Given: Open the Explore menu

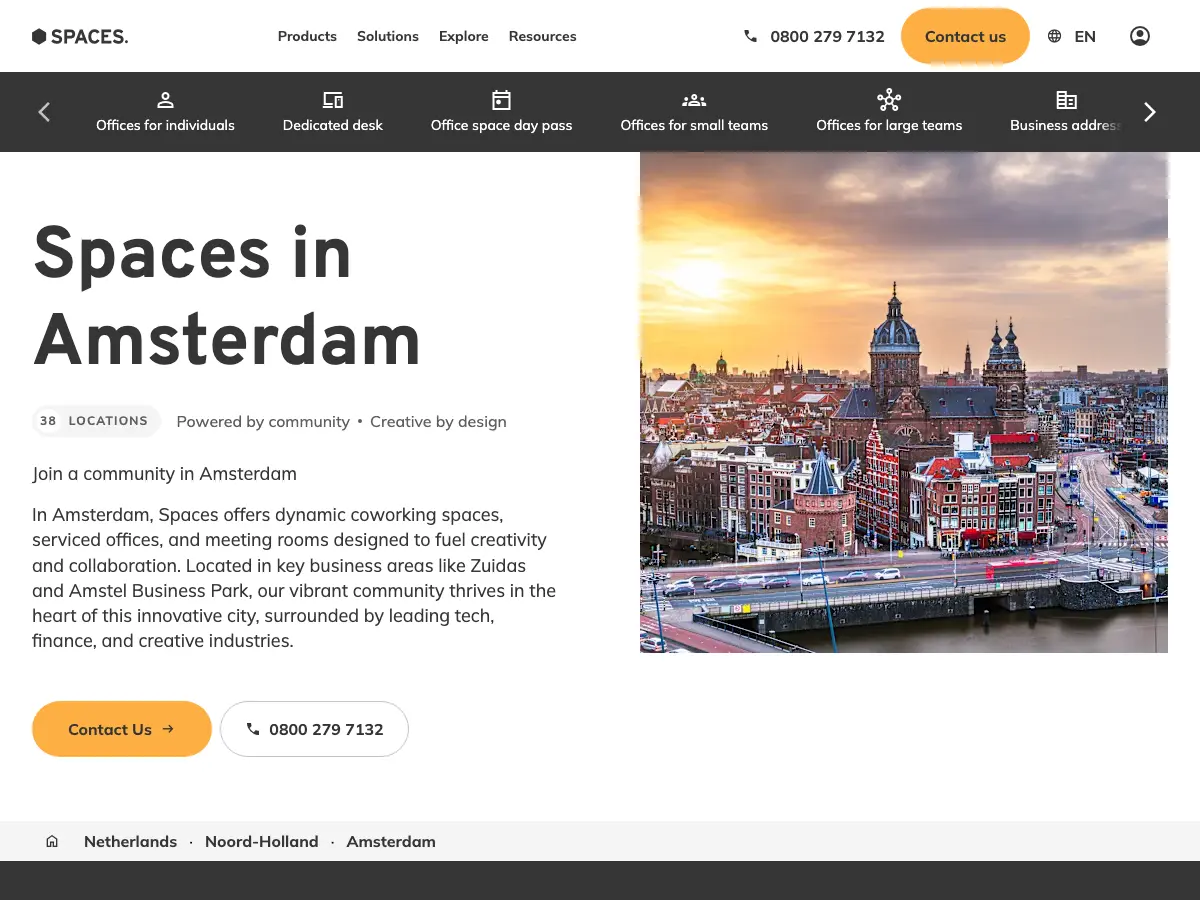Looking at the screenshot, I should click(x=464, y=36).
